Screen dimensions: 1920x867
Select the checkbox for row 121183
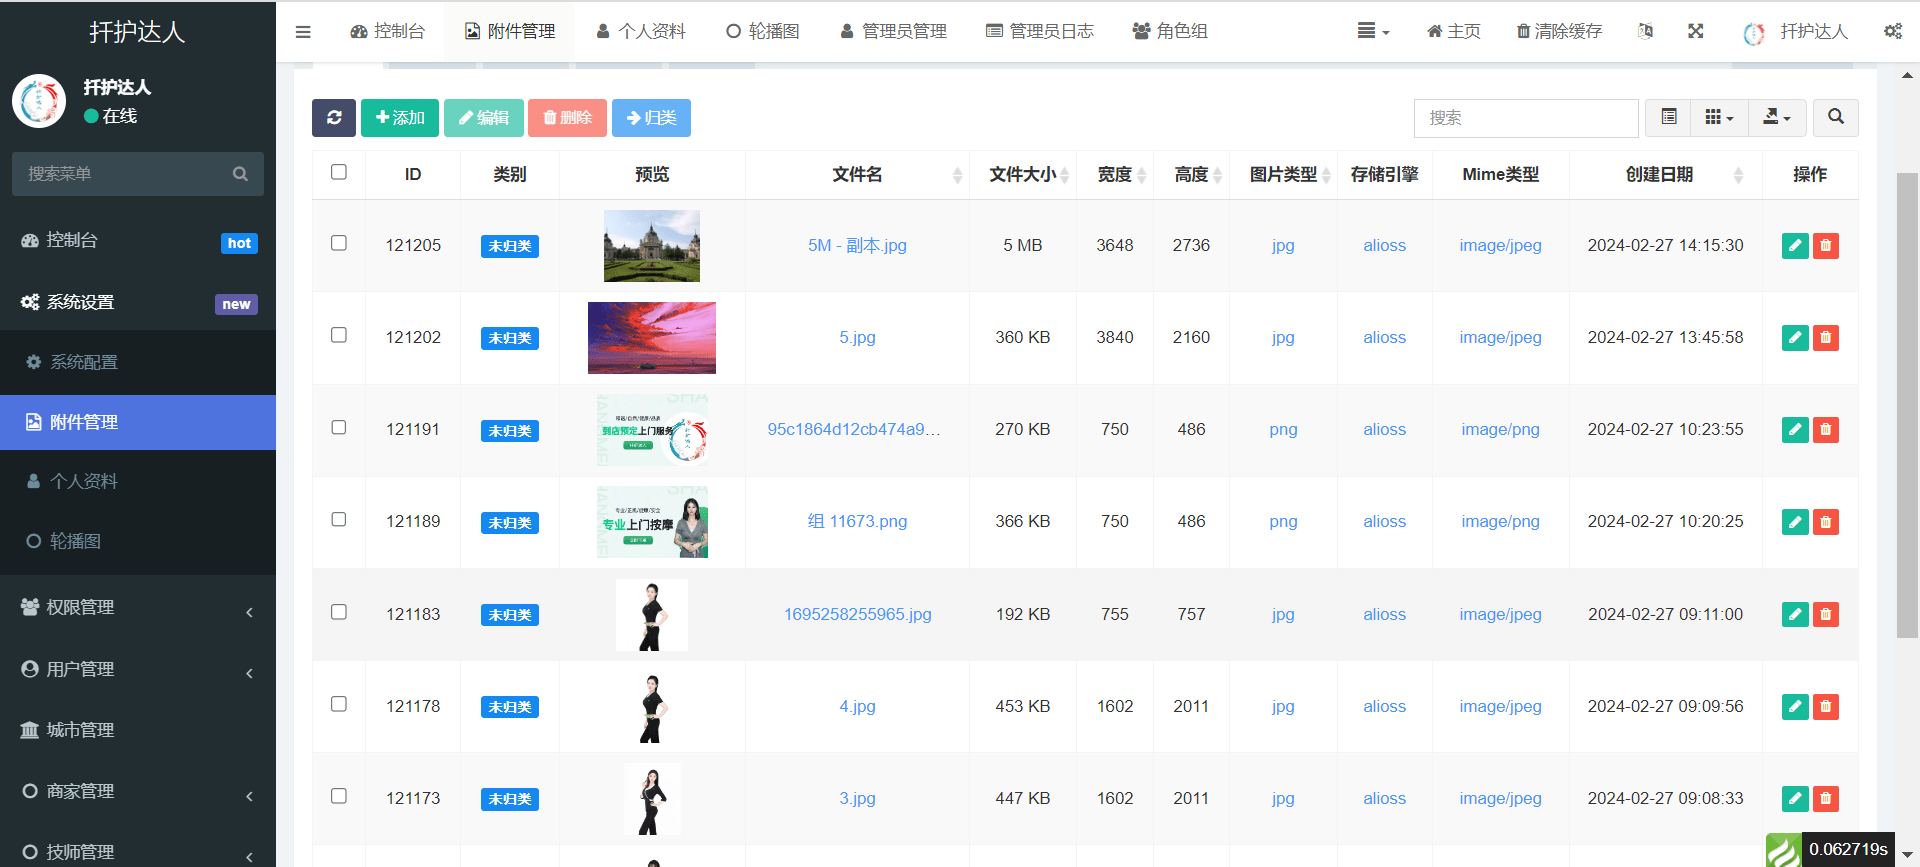click(x=339, y=612)
